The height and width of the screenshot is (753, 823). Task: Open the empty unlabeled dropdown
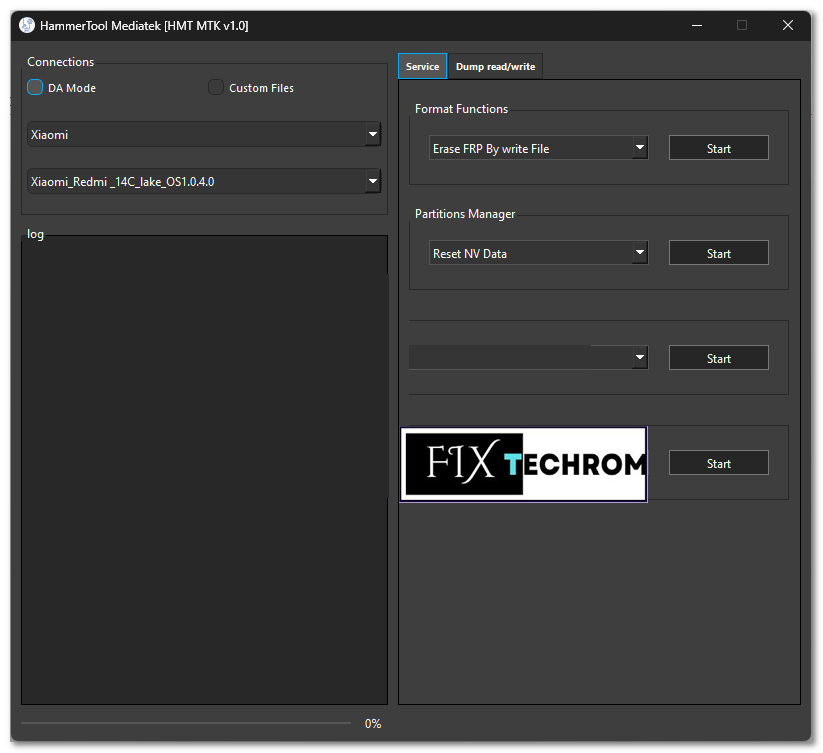click(529, 358)
